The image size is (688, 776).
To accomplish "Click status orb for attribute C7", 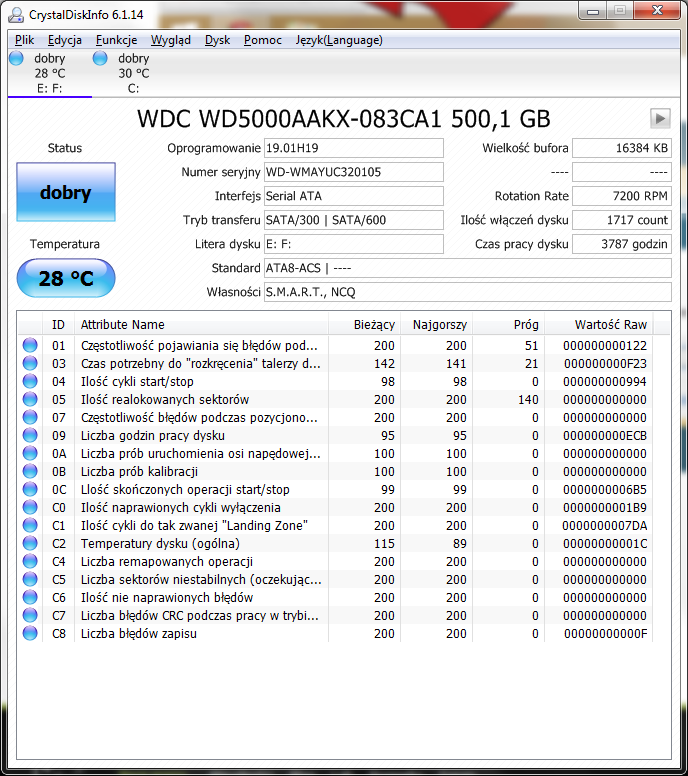I will click(x=30, y=615).
